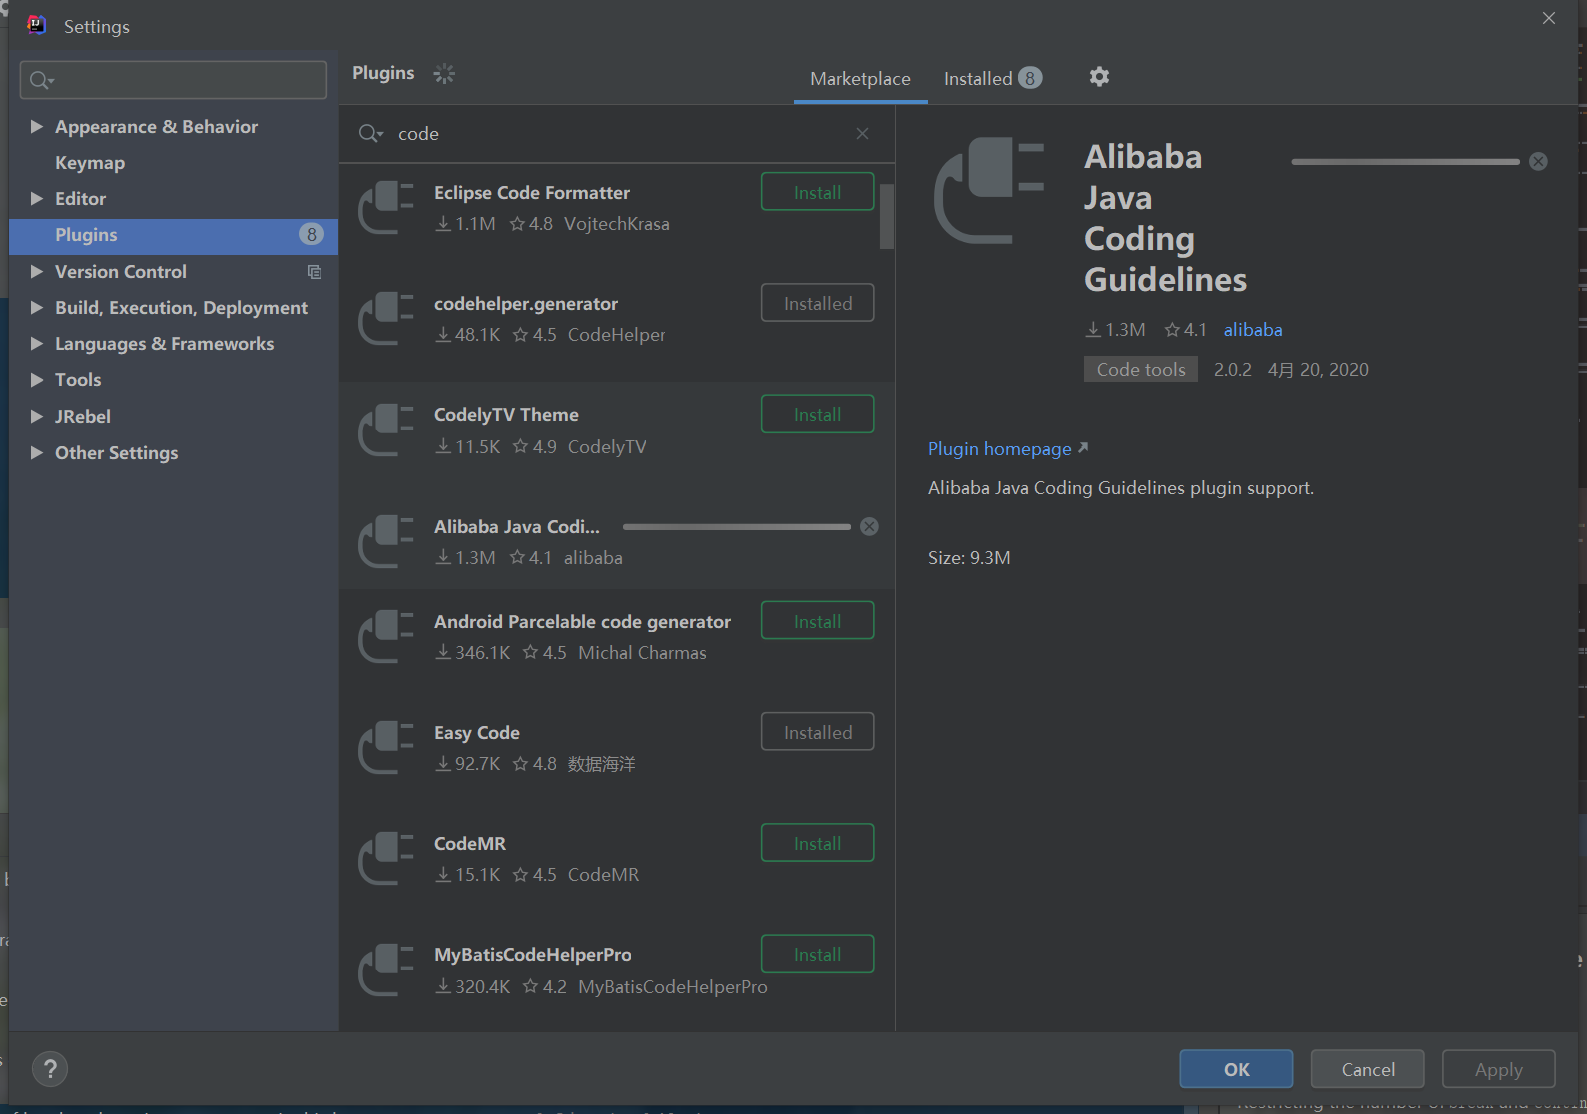
Task: Expand Languages & Frameworks node
Action: (37, 343)
